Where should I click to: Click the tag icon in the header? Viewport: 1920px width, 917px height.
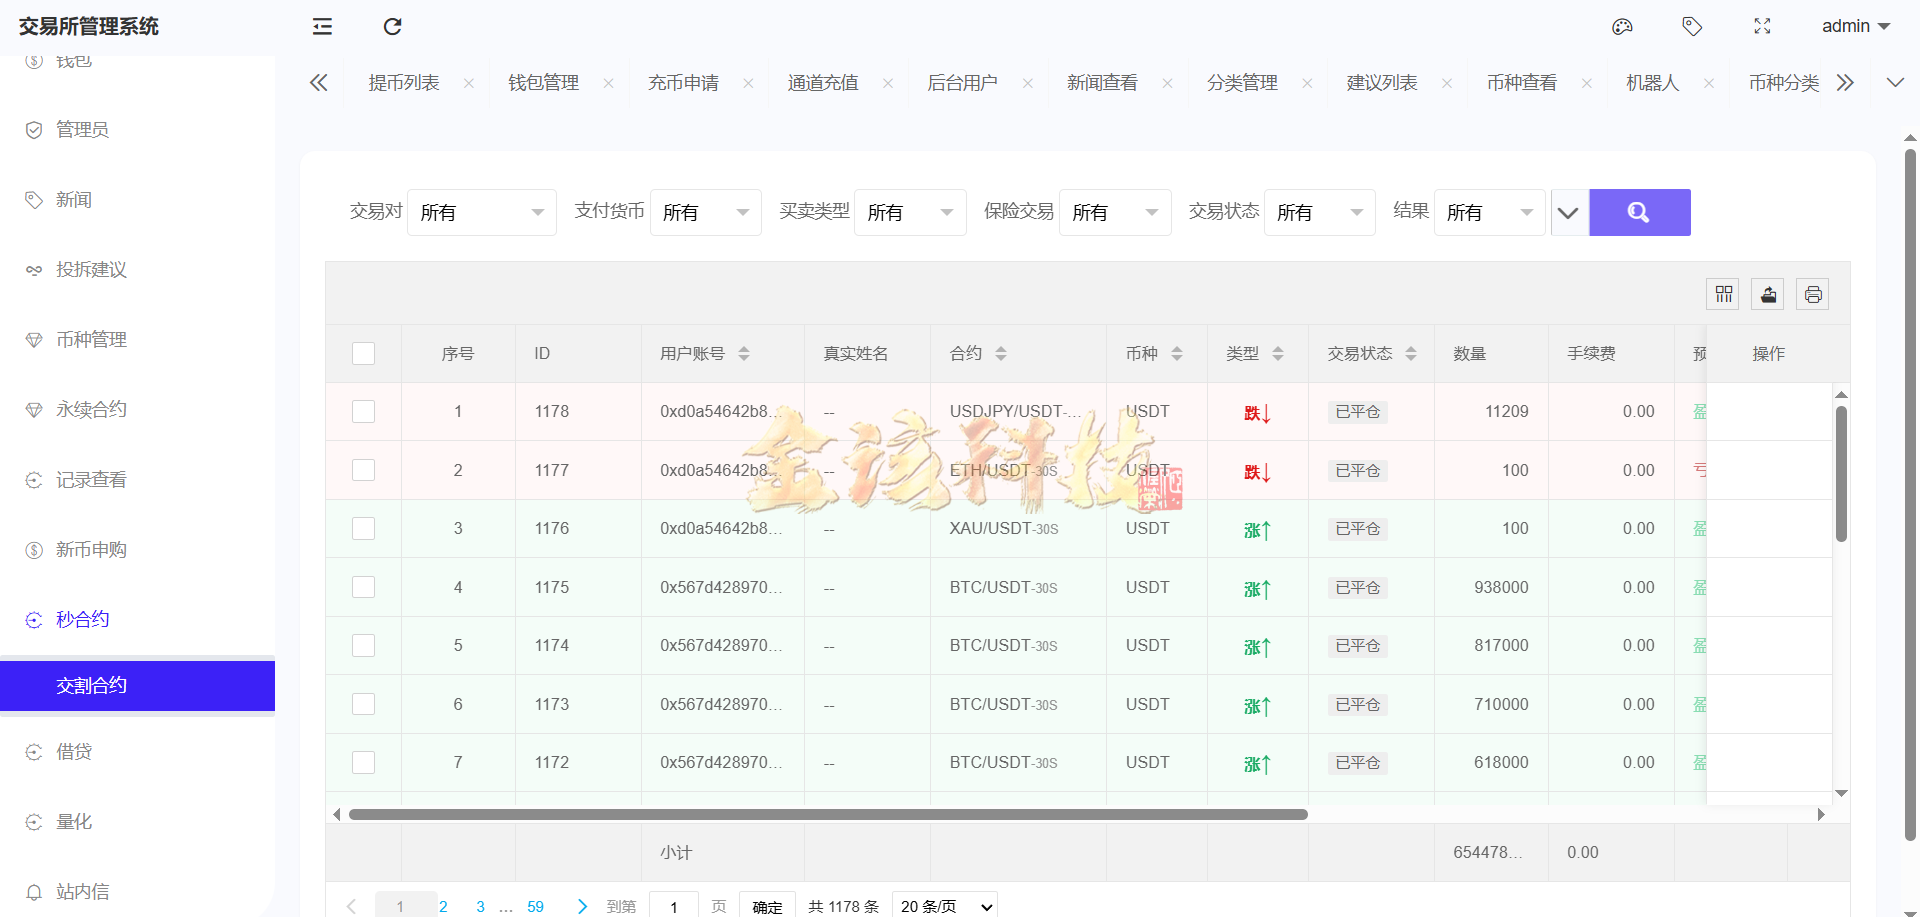pyautogui.click(x=1693, y=26)
